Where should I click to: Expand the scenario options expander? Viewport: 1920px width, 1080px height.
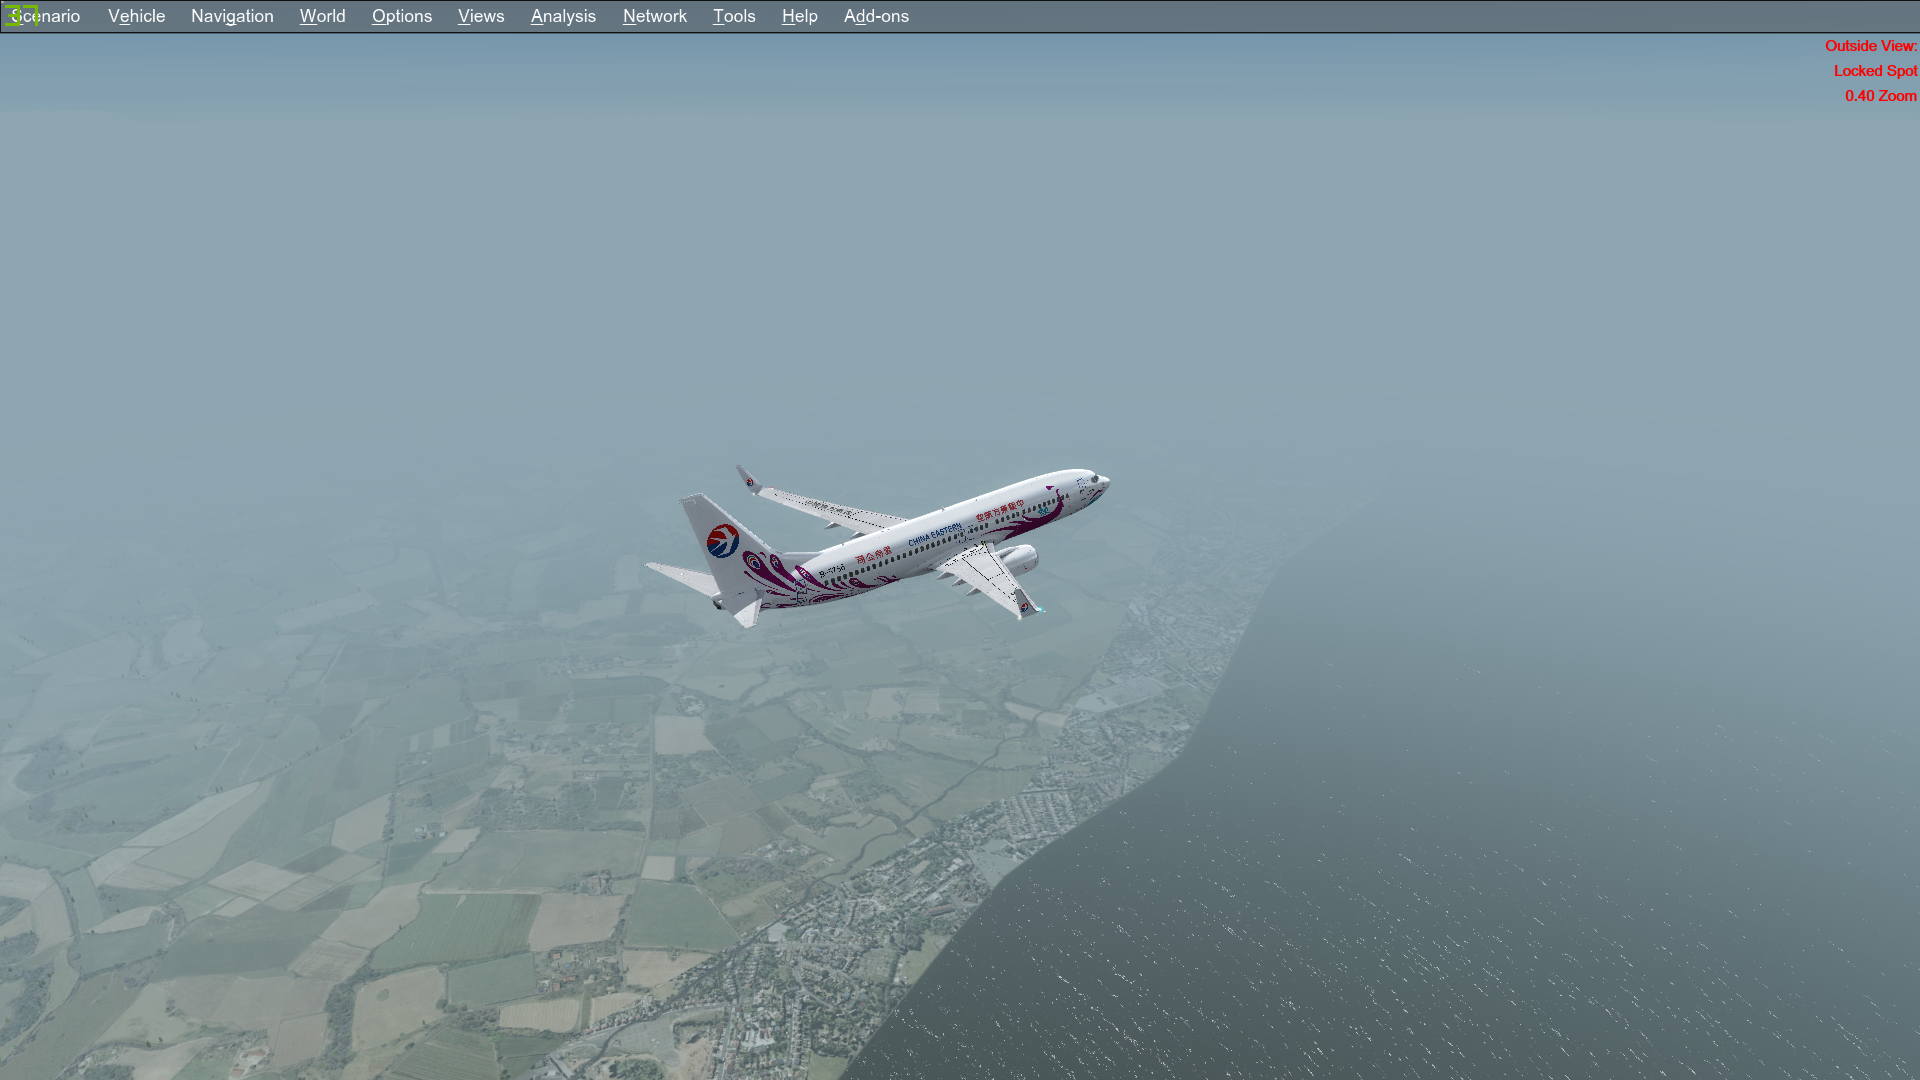click(45, 16)
